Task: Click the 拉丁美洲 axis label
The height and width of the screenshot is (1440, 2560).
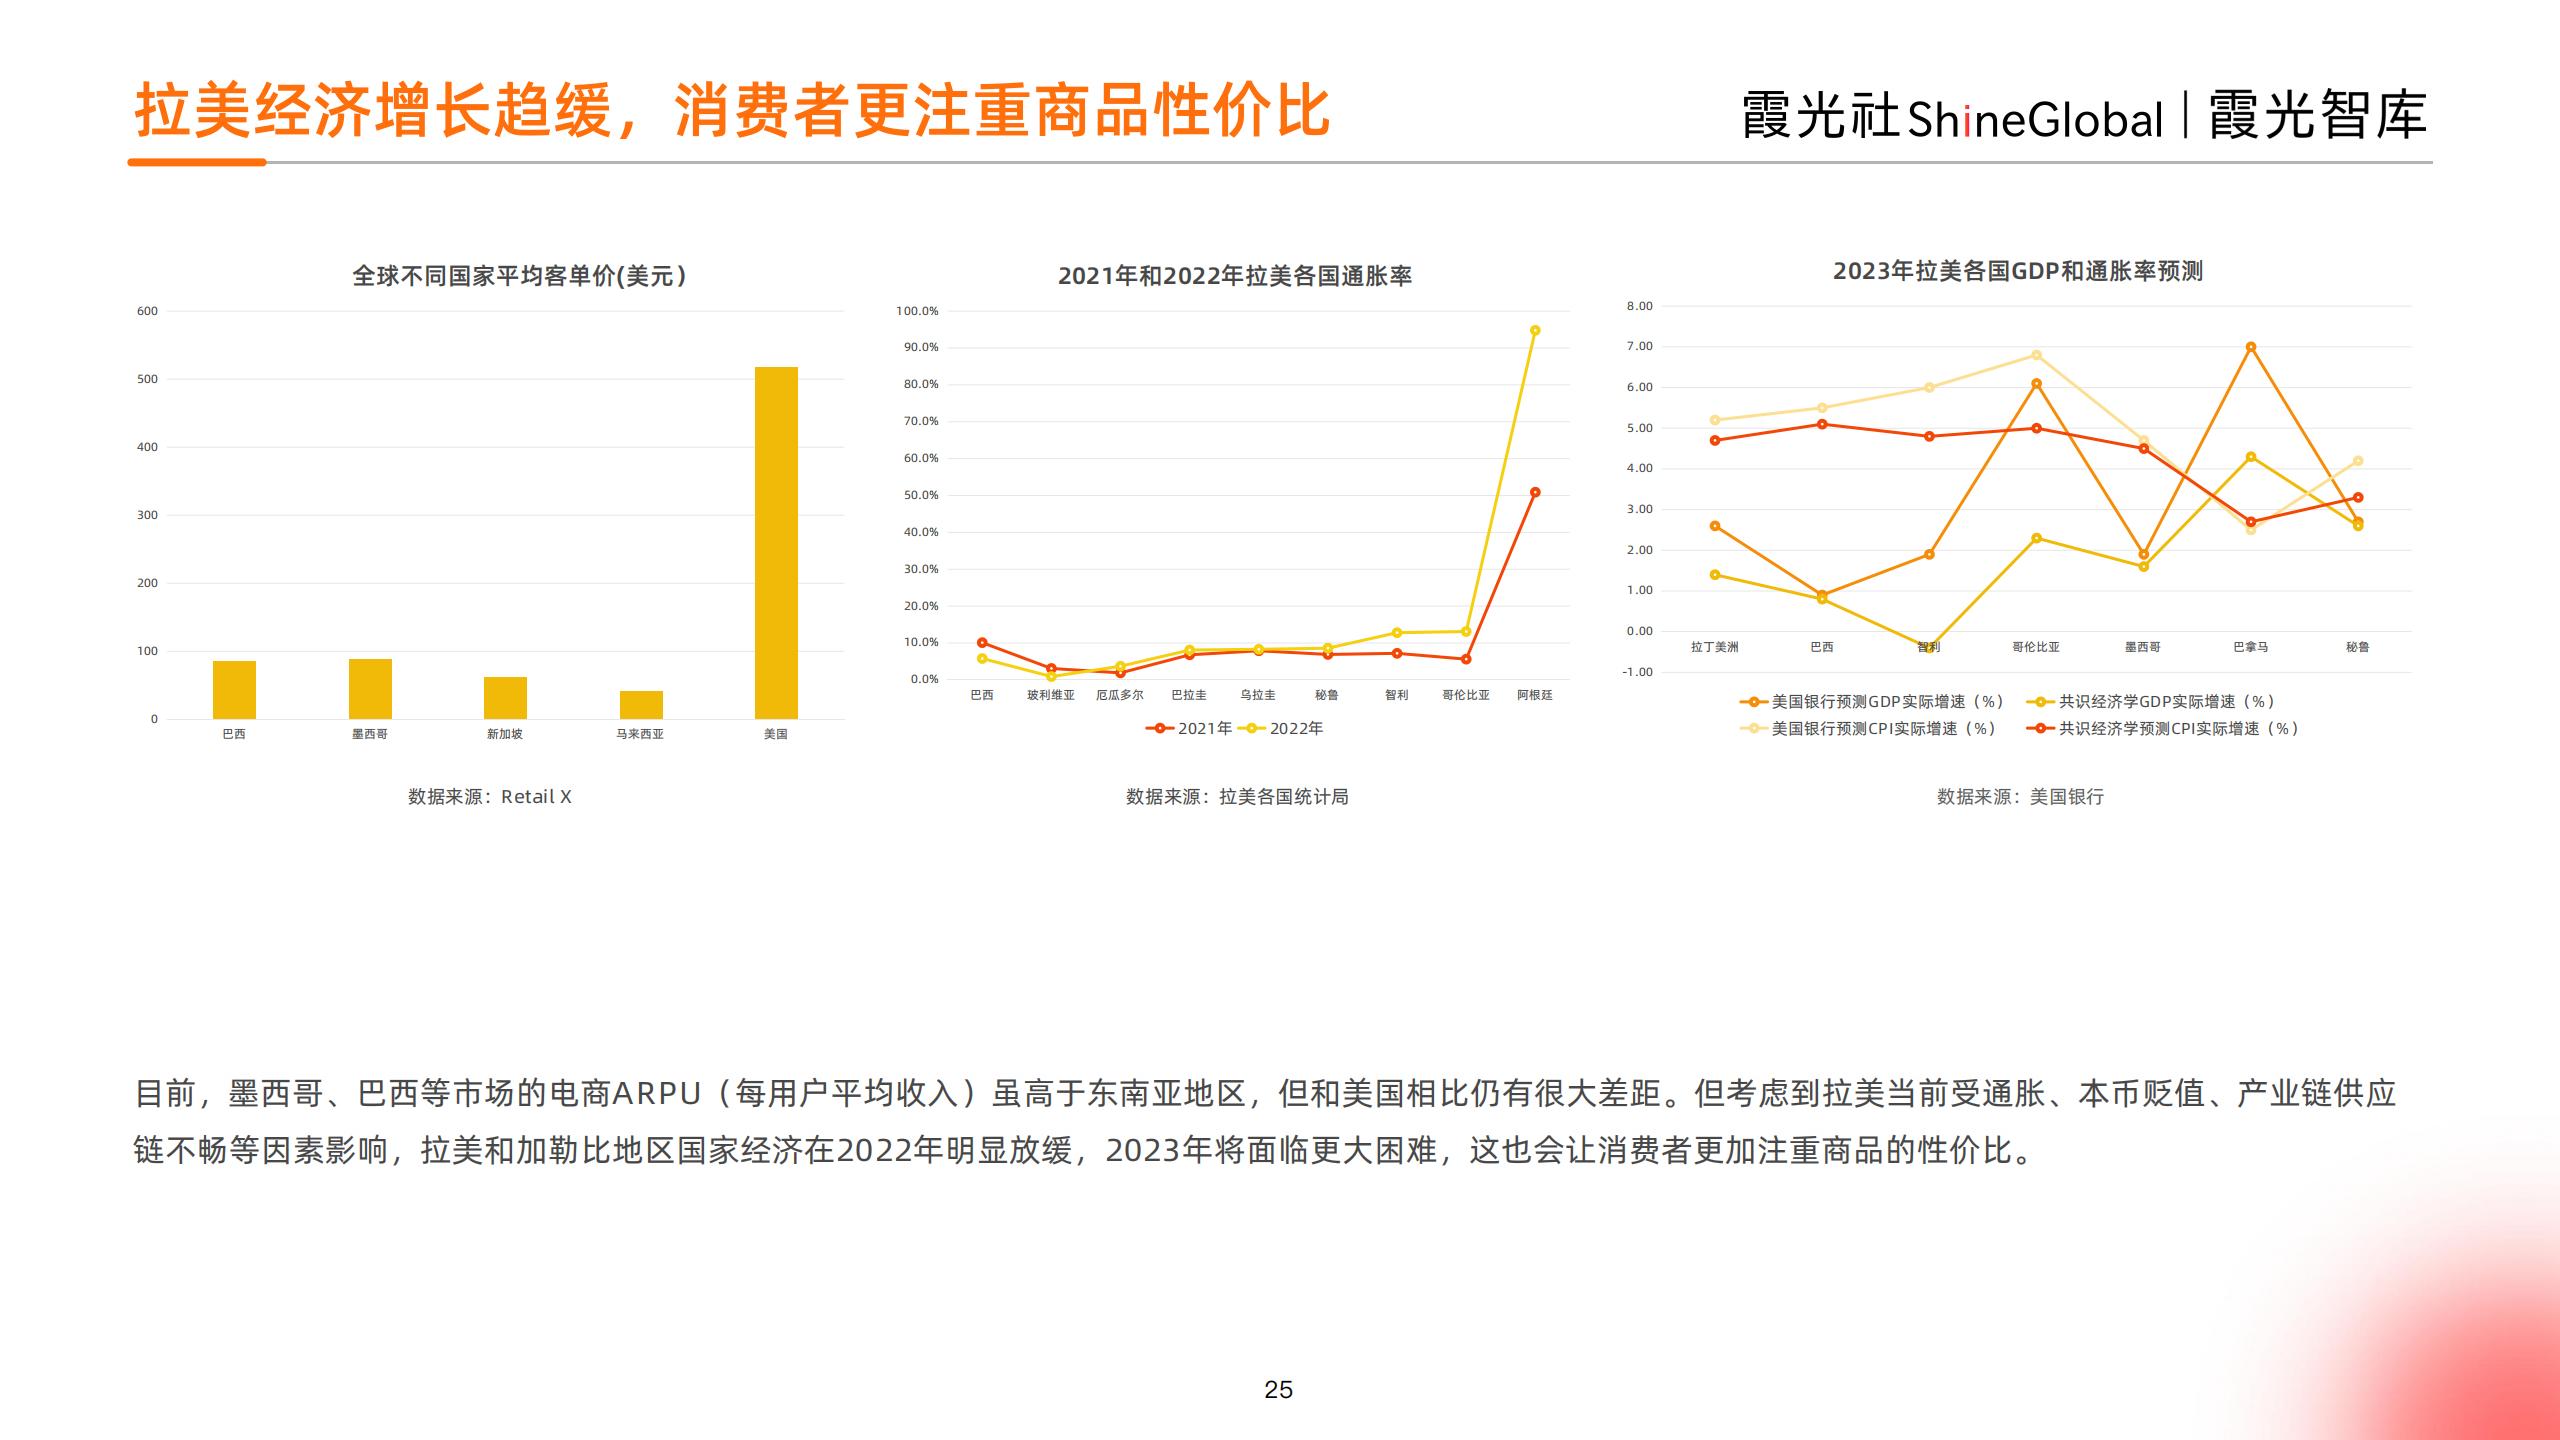Action: [x=1715, y=647]
